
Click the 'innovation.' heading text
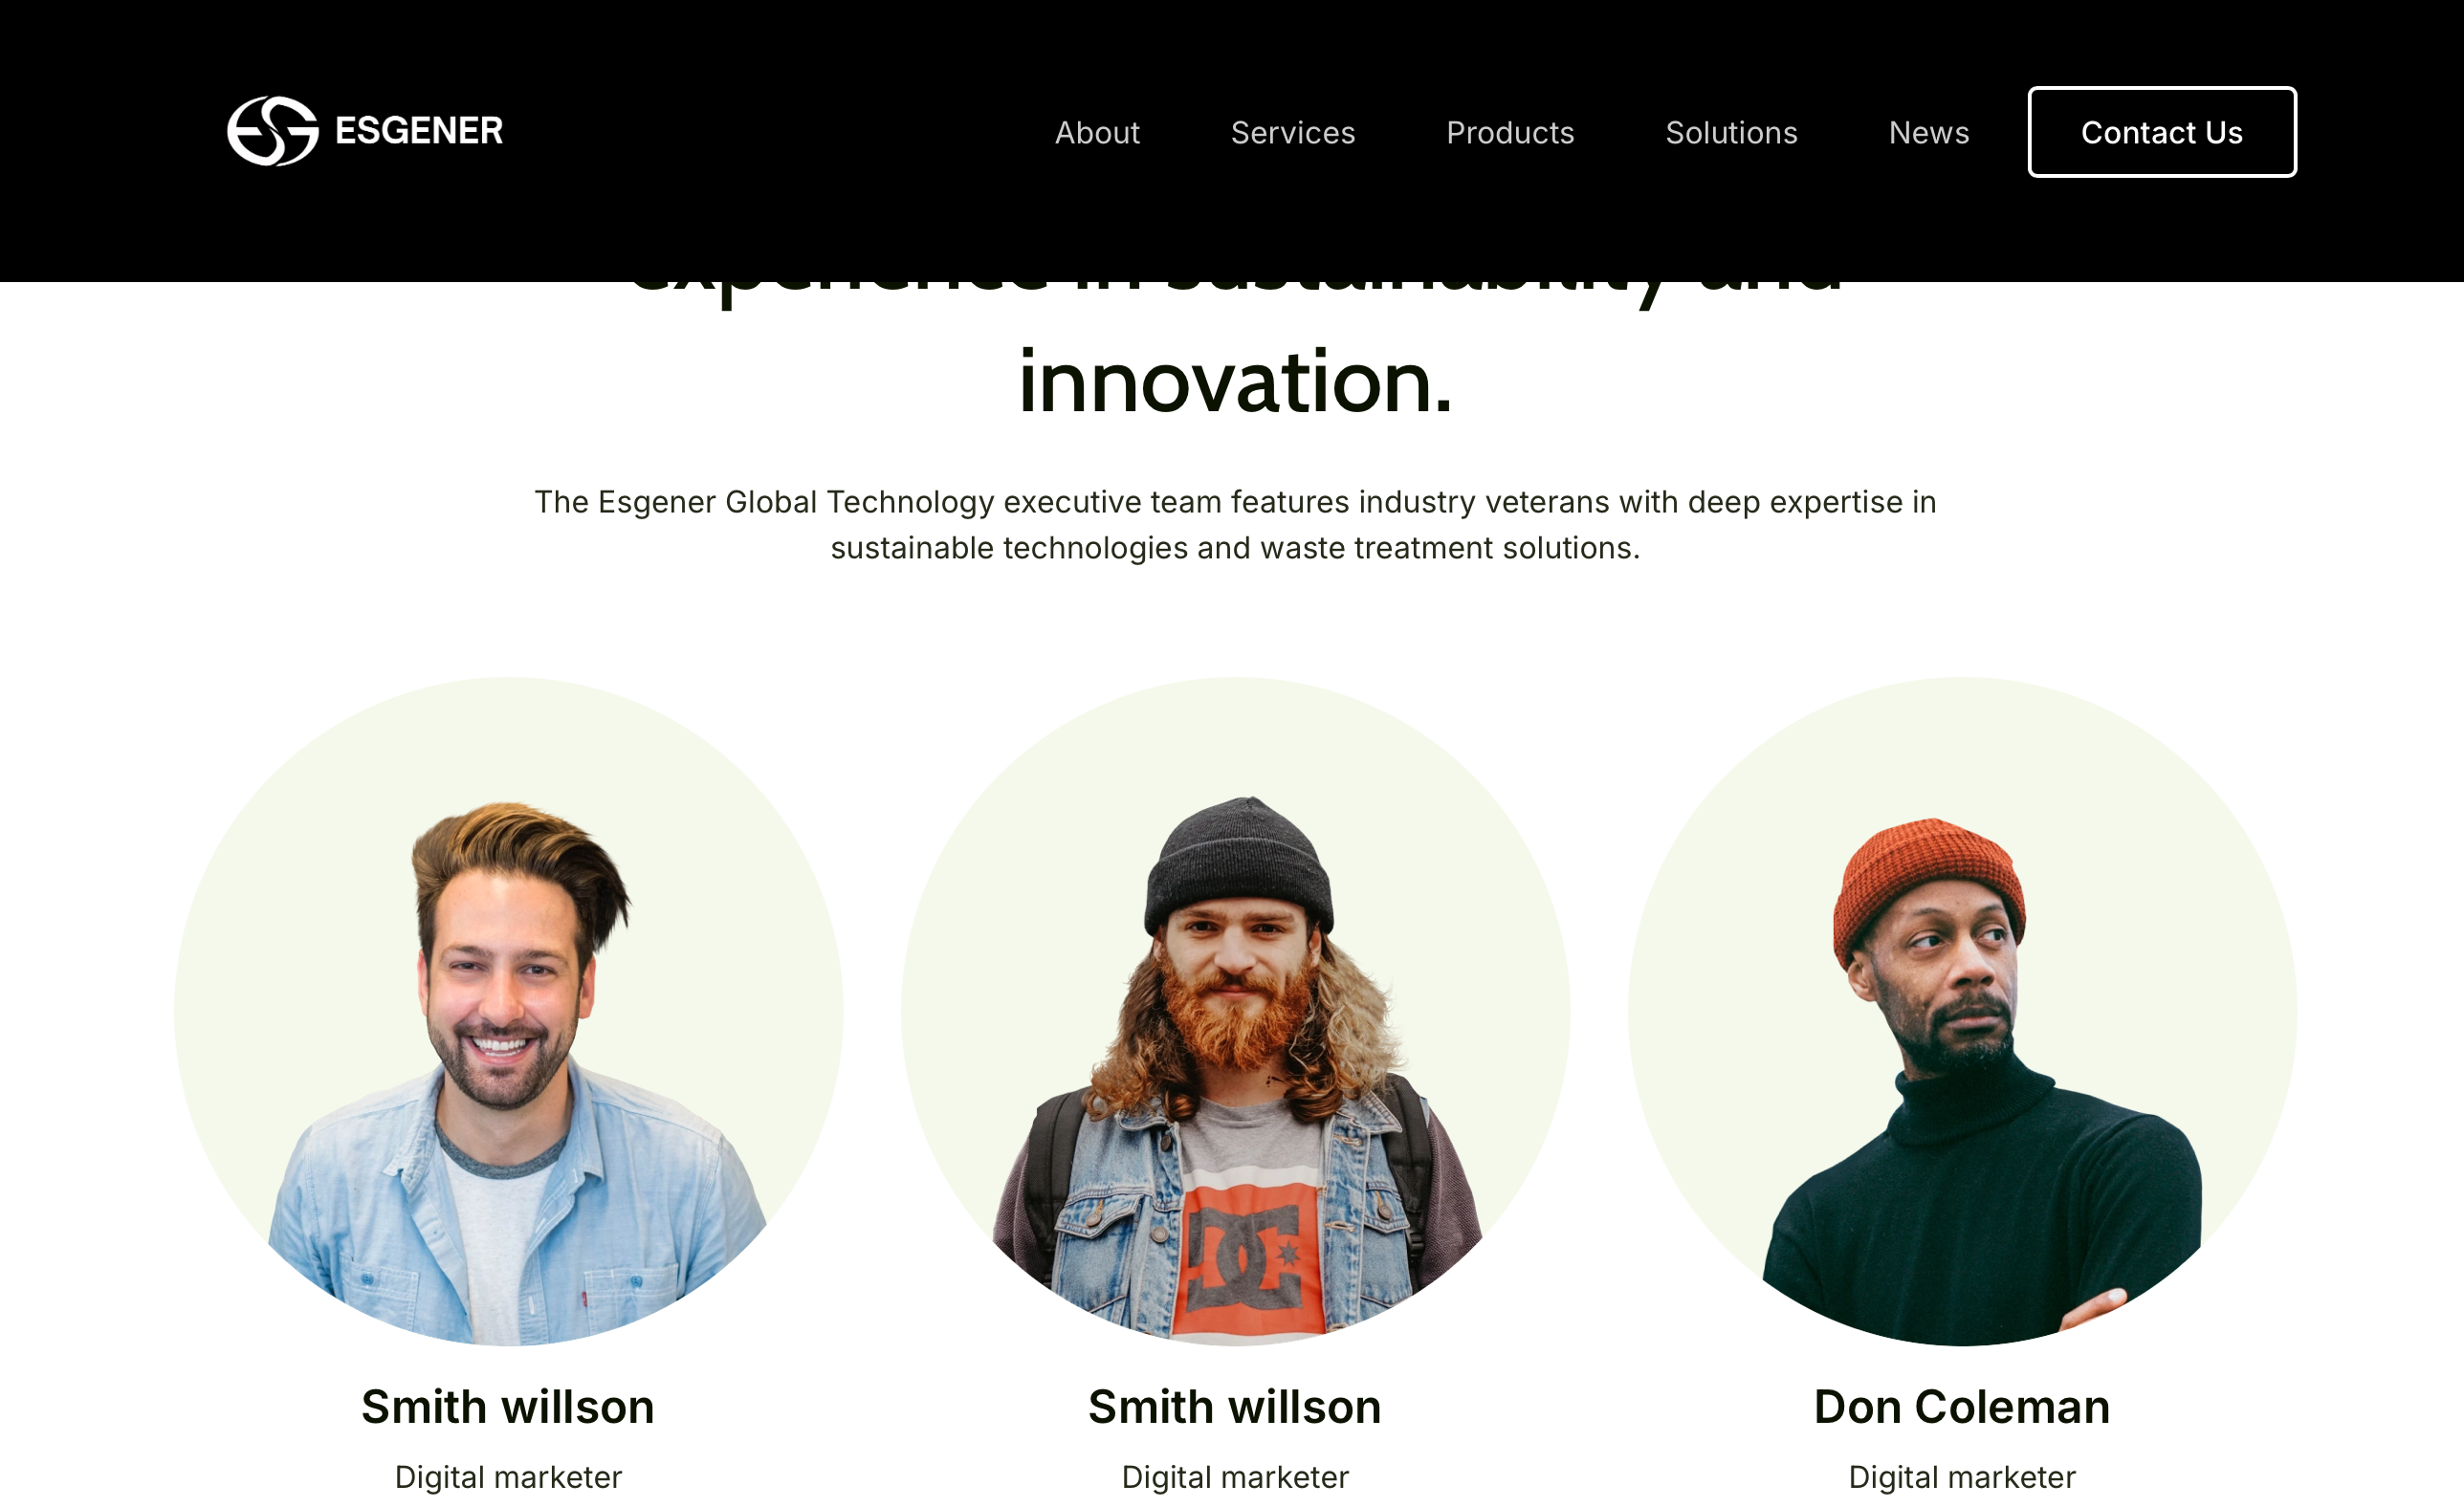coord(1235,381)
